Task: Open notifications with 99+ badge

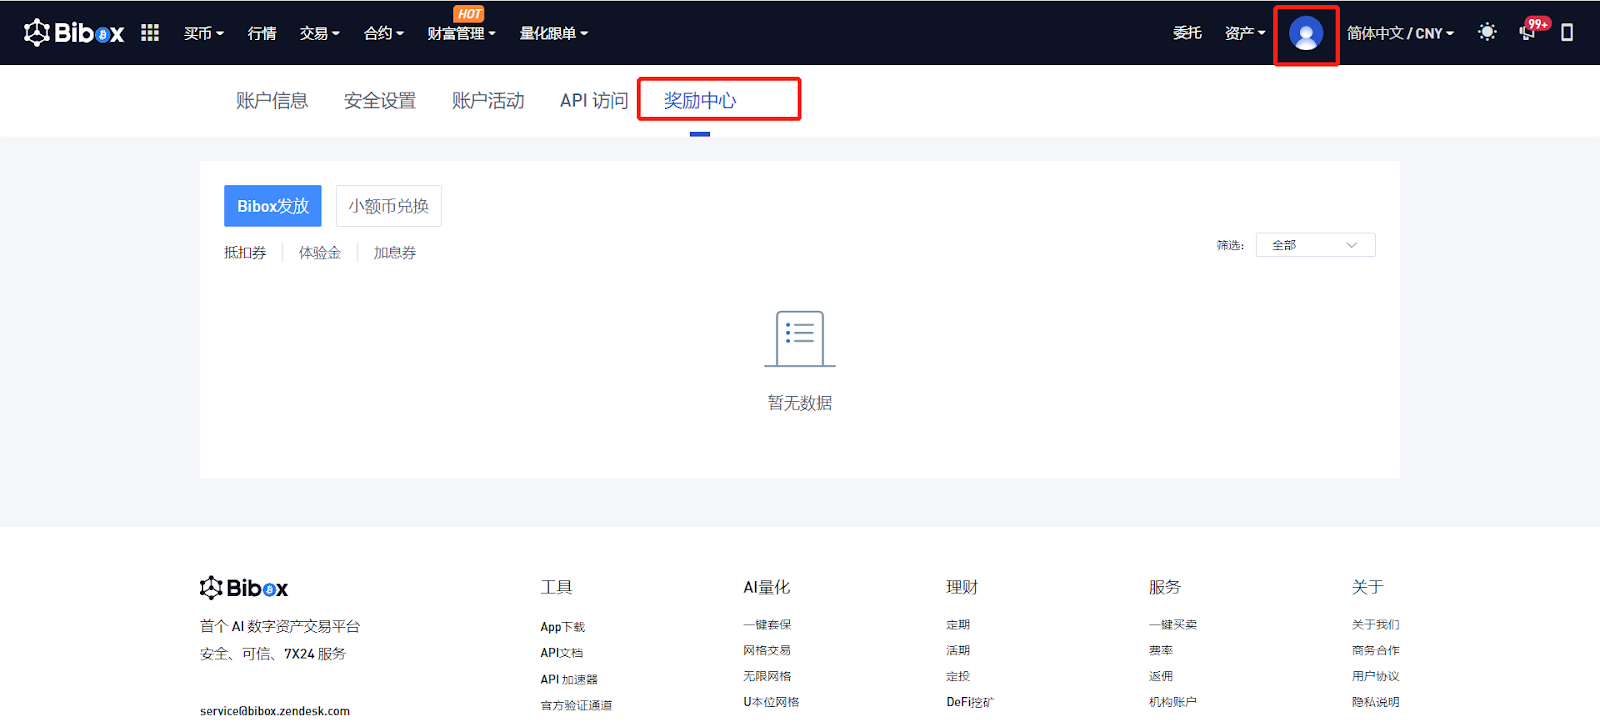Action: [x=1530, y=30]
